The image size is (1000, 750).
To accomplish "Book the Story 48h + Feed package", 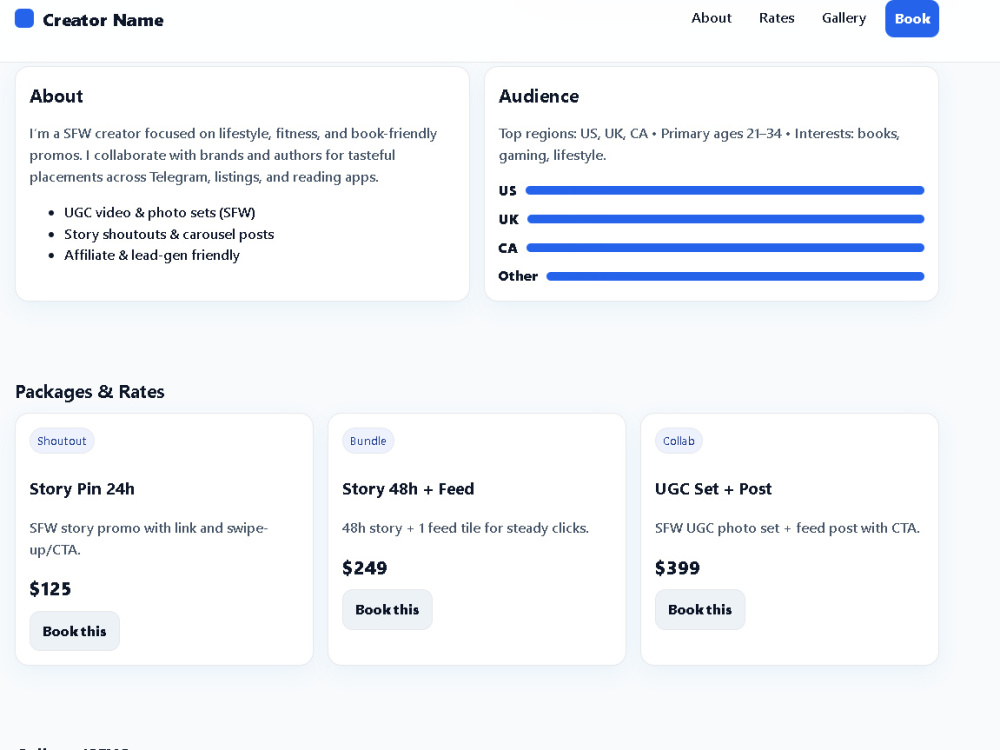I will 387,610.
